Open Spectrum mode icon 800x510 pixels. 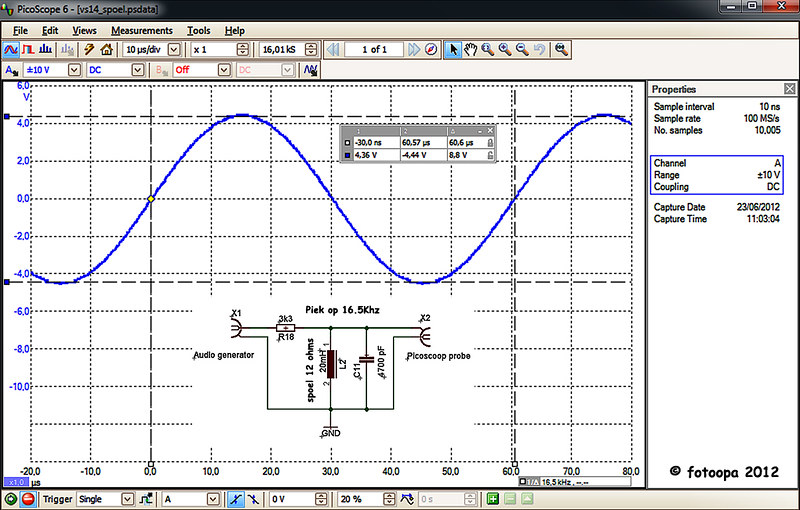click(x=46, y=49)
